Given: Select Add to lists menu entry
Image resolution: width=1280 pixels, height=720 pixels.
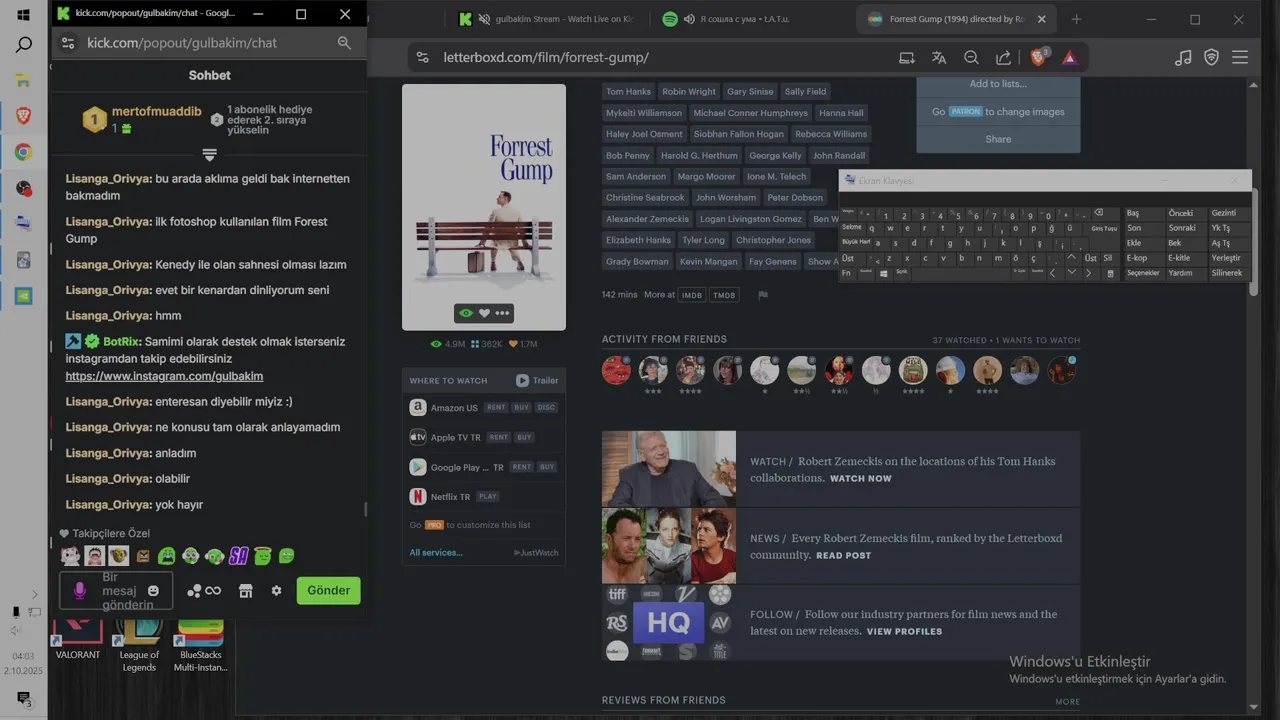Looking at the screenshot, I should pyautogui.click(x=998, y=84).
